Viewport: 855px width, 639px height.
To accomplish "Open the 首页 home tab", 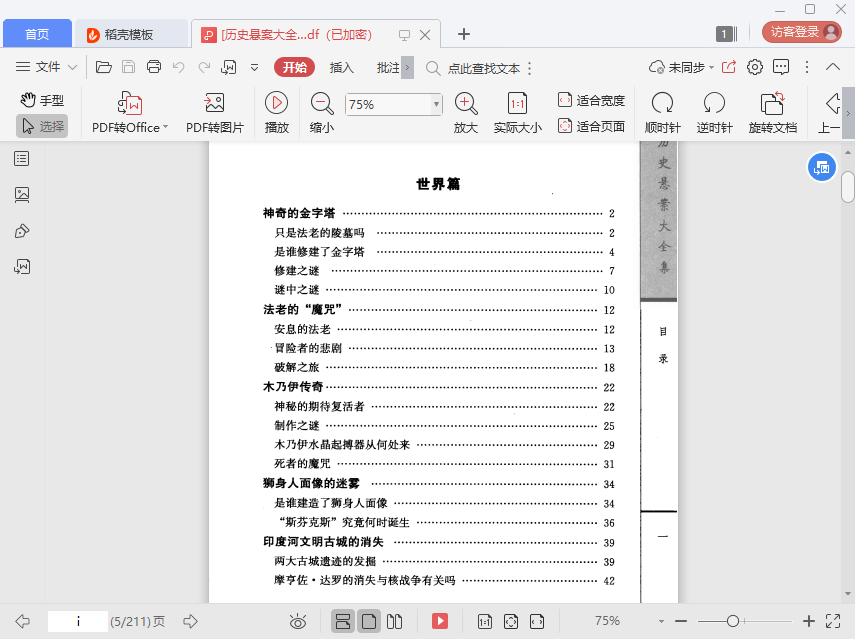I will coord(37,34).
